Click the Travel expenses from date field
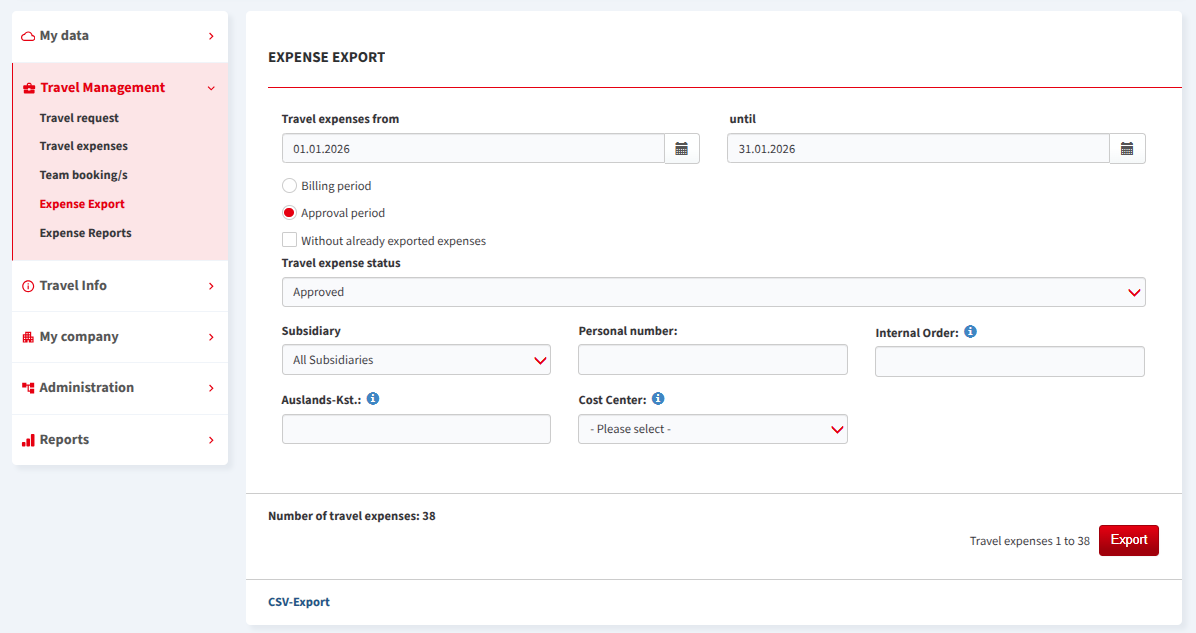This screenshot has width=1196, height=633. click(473, 149)
